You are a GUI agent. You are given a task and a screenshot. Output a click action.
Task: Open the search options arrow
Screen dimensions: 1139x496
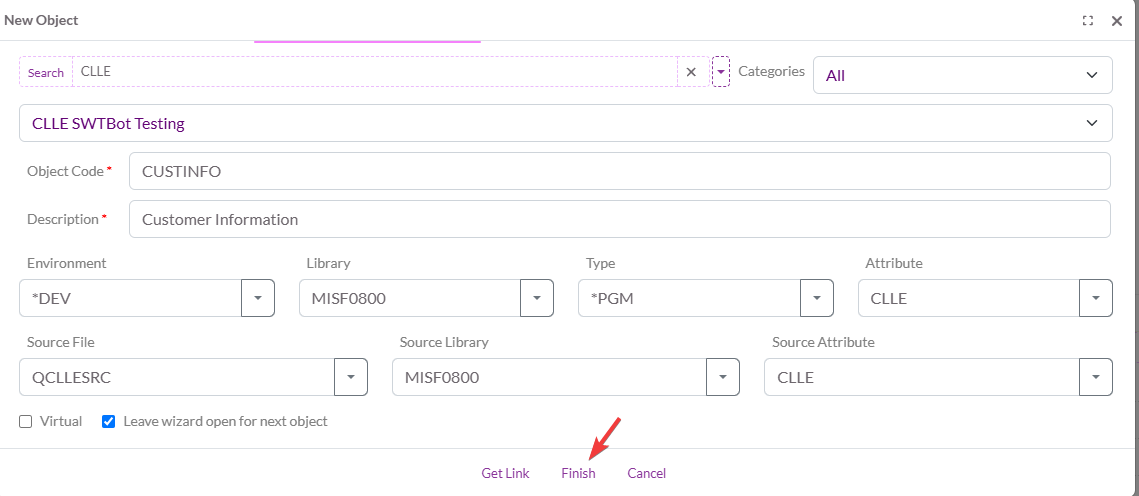(x=721, y=72)
